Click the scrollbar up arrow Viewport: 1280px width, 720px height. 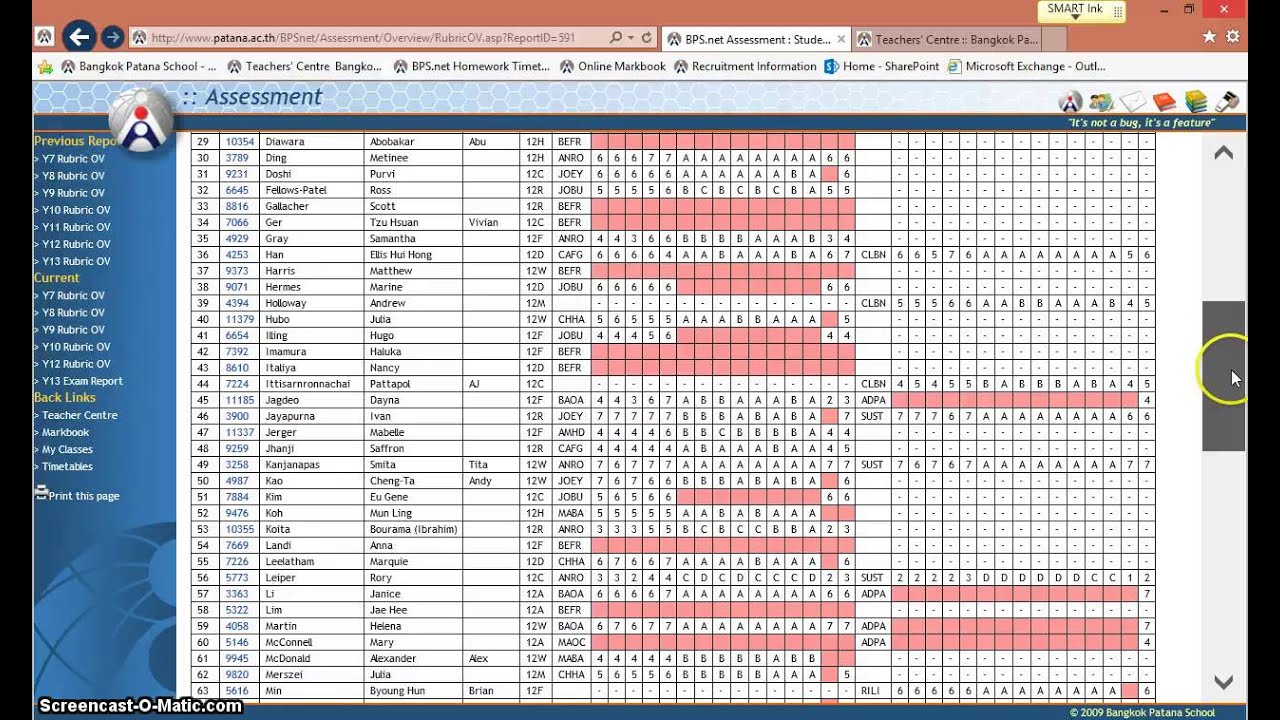[1223, 153]
